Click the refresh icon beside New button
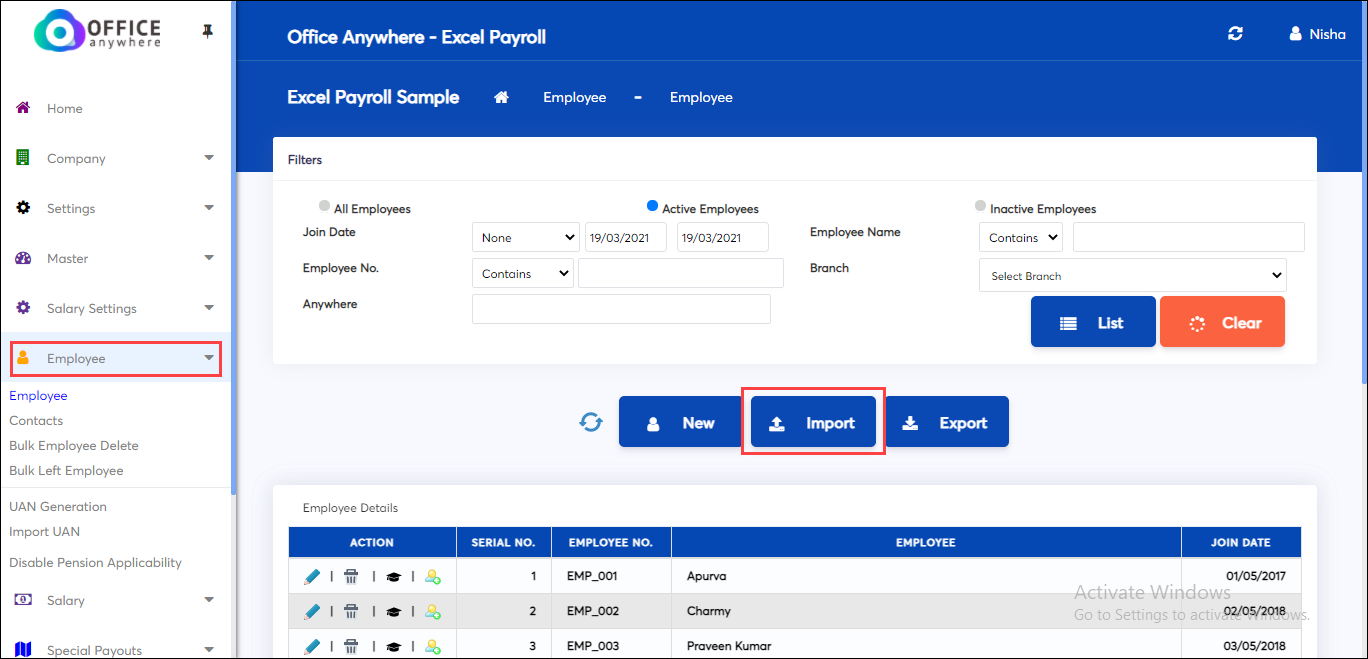The image size is (1368, 659). (591, 422)
